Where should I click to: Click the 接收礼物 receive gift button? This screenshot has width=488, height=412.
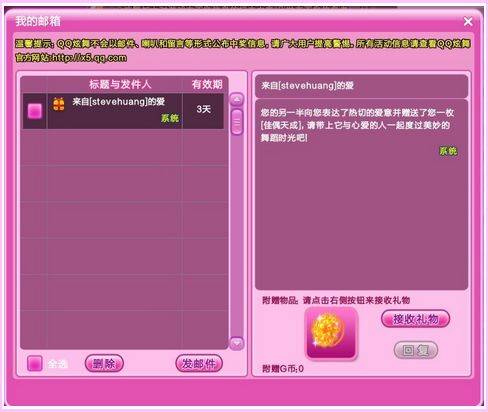click(415, 319)
